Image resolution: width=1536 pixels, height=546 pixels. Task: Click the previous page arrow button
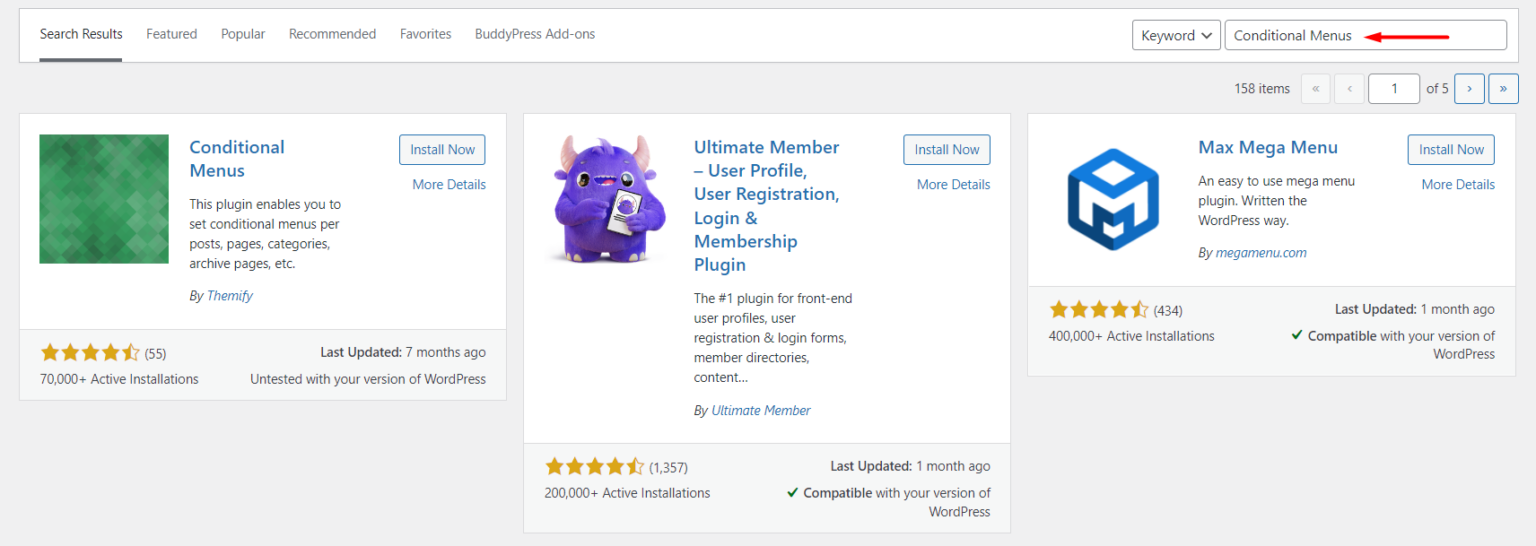tap(1349, 89)
